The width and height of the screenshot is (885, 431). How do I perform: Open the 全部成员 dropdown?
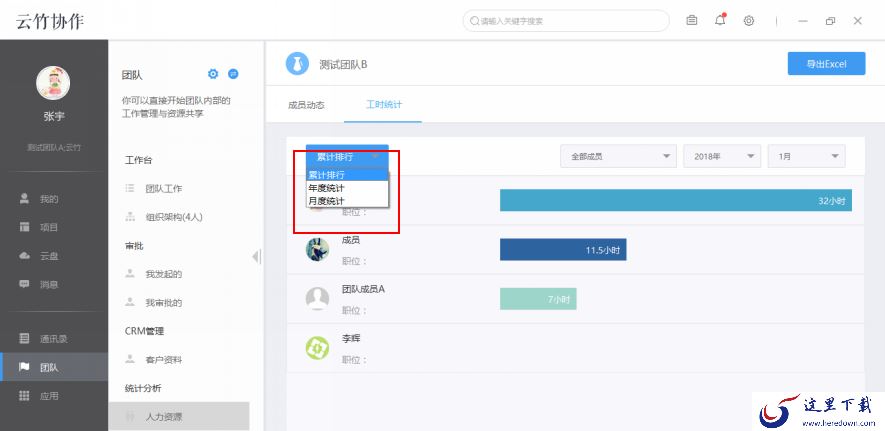pyautogui.click(x=618, y=156)
